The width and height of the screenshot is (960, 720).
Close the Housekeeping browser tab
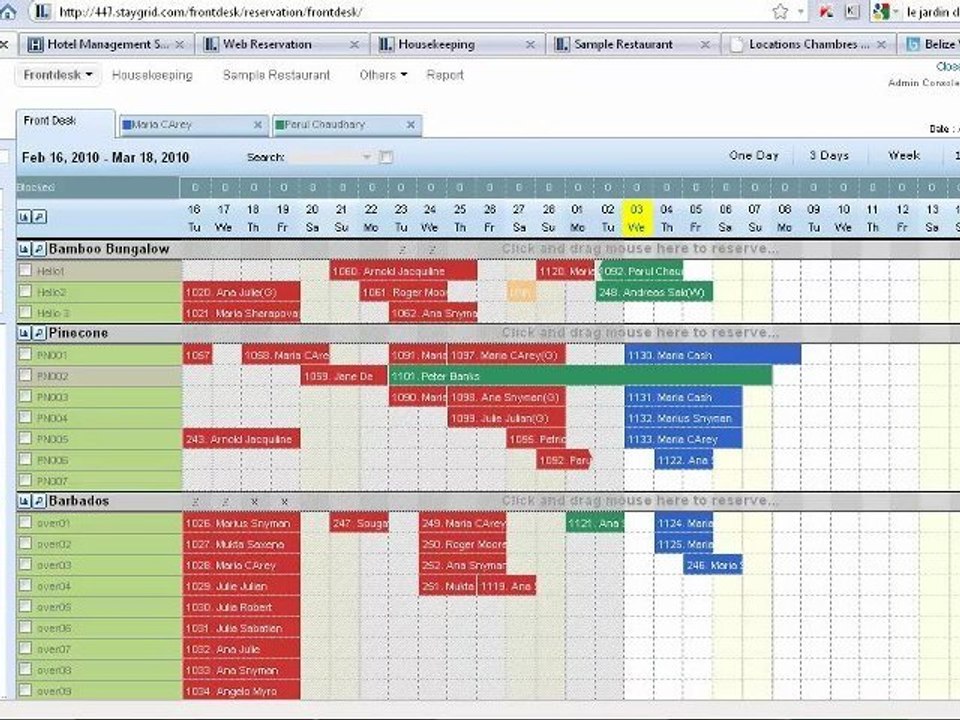point(530,45)
